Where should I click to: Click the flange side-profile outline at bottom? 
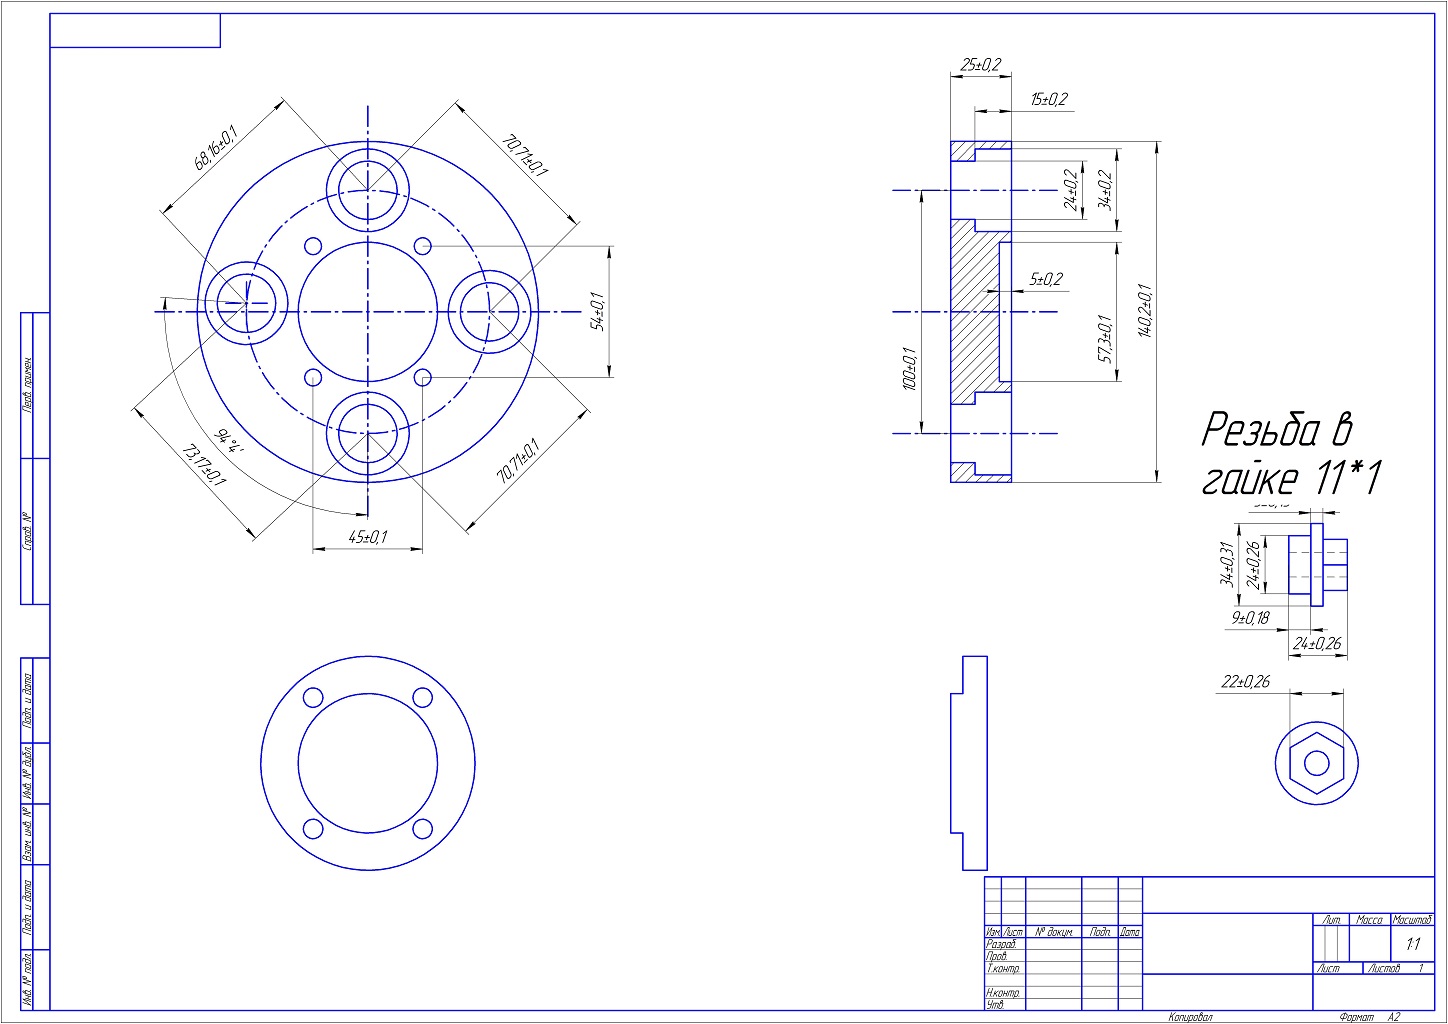968,763
